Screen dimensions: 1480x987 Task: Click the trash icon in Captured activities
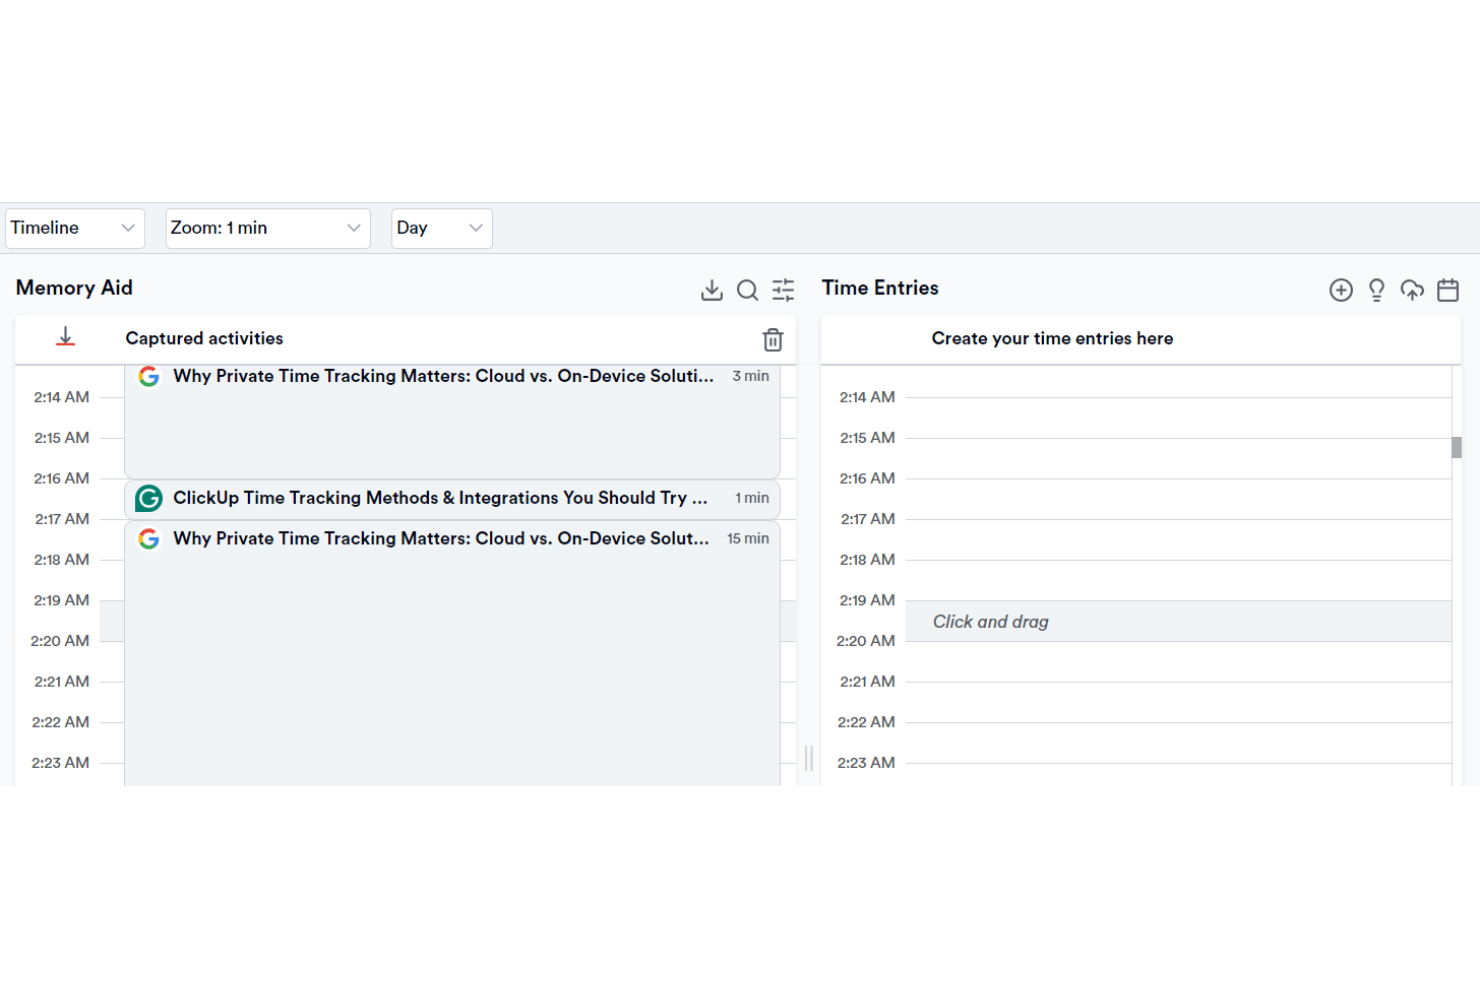(772, 340)
